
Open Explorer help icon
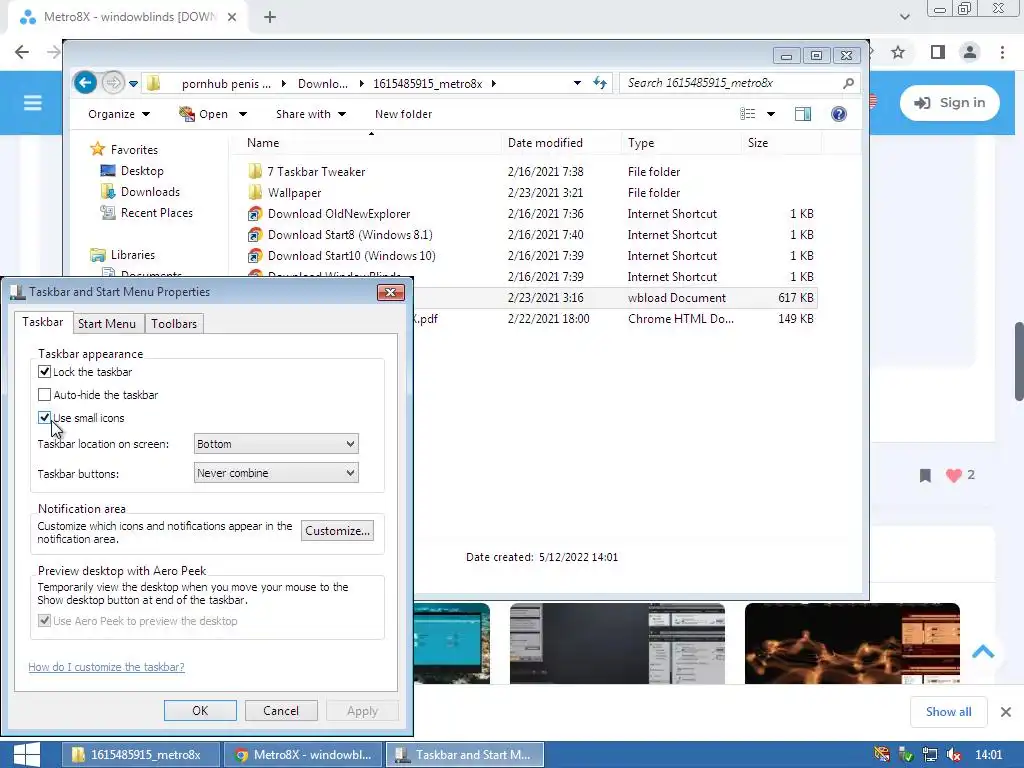(x=839, y=114)
